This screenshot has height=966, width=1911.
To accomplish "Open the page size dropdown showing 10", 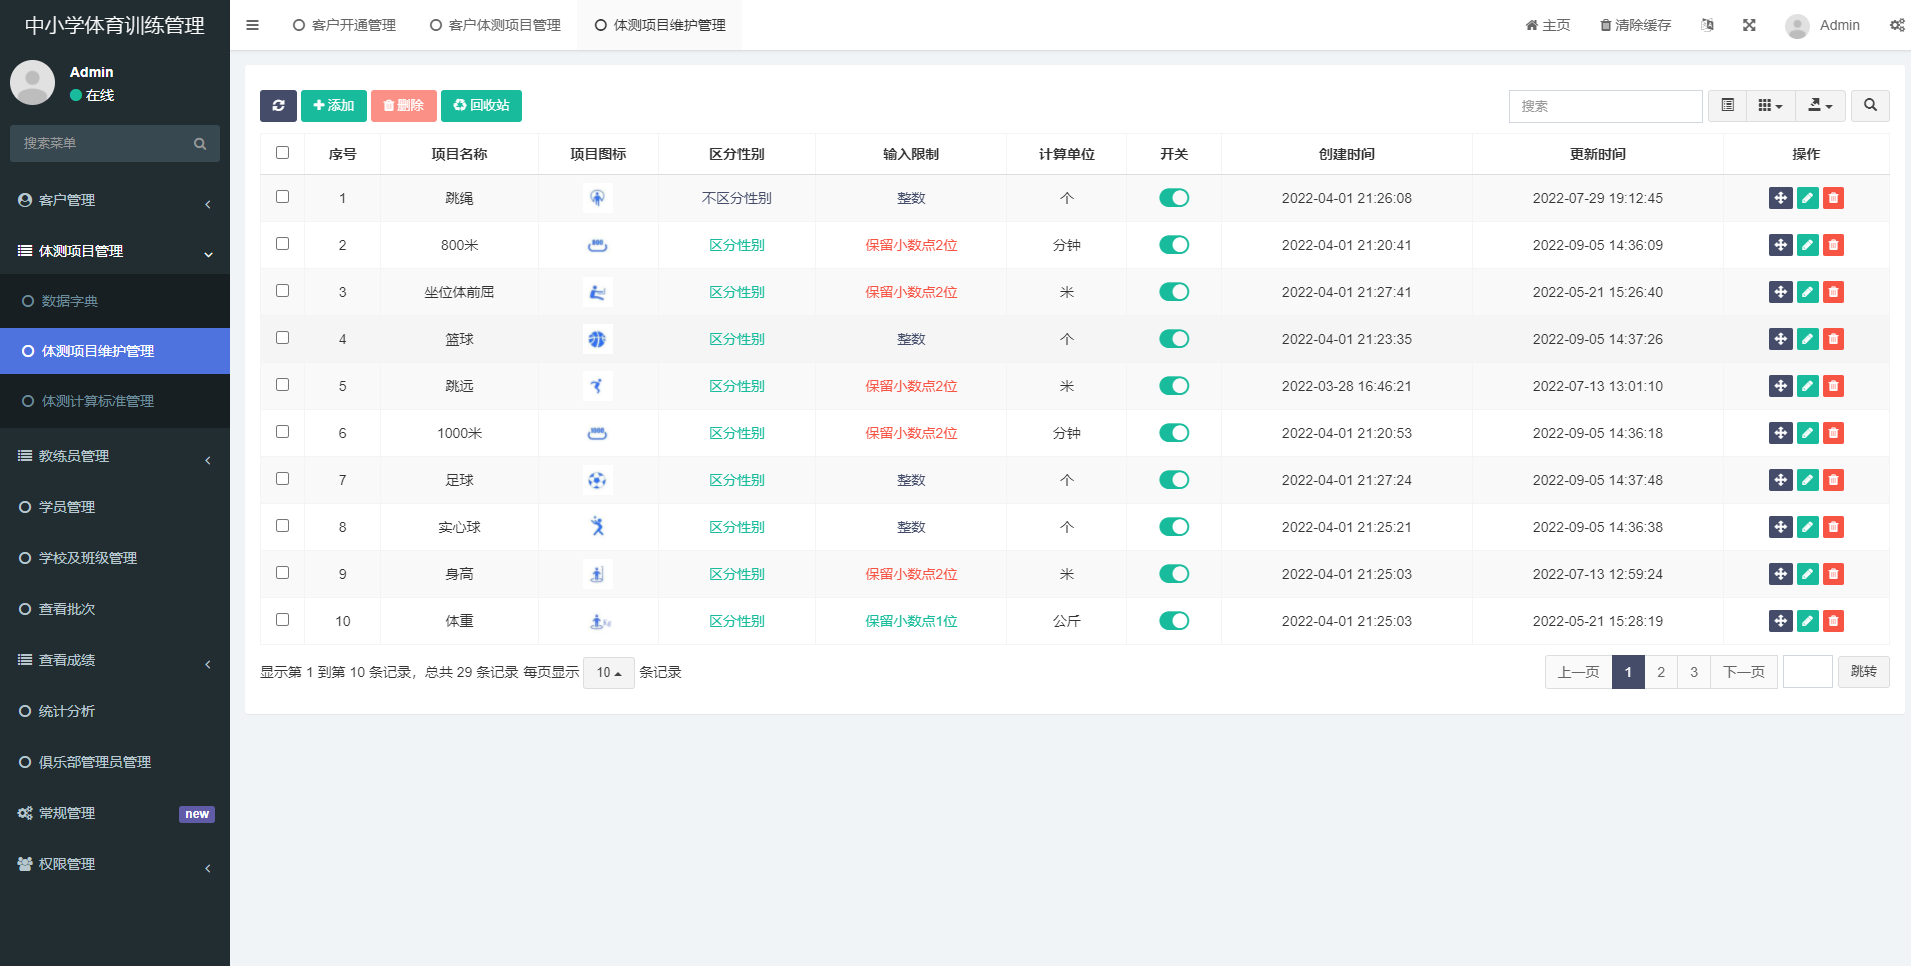I will coord(608,673).
